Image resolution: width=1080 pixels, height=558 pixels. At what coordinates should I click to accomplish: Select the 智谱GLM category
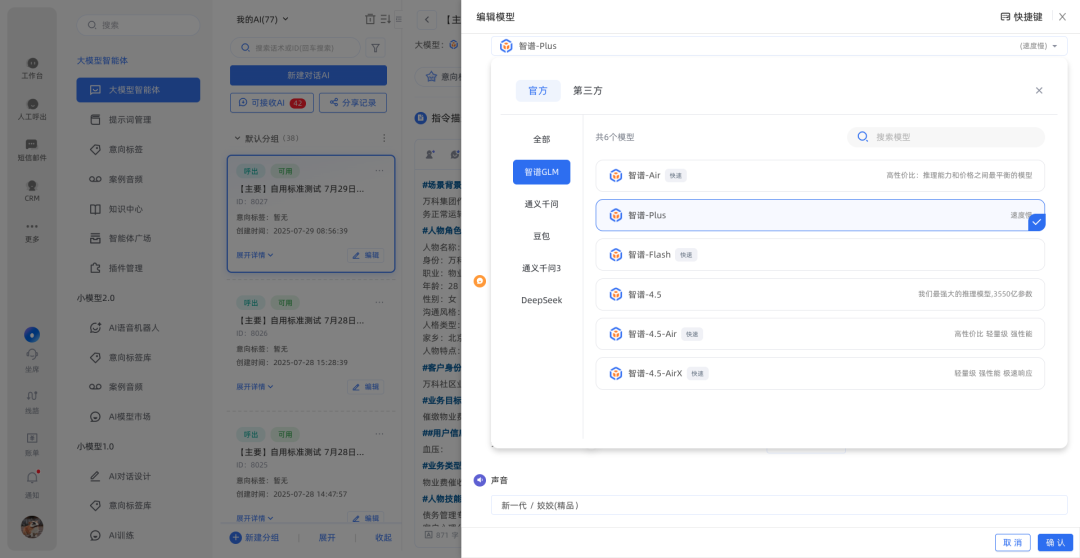[x=541, y=172]
